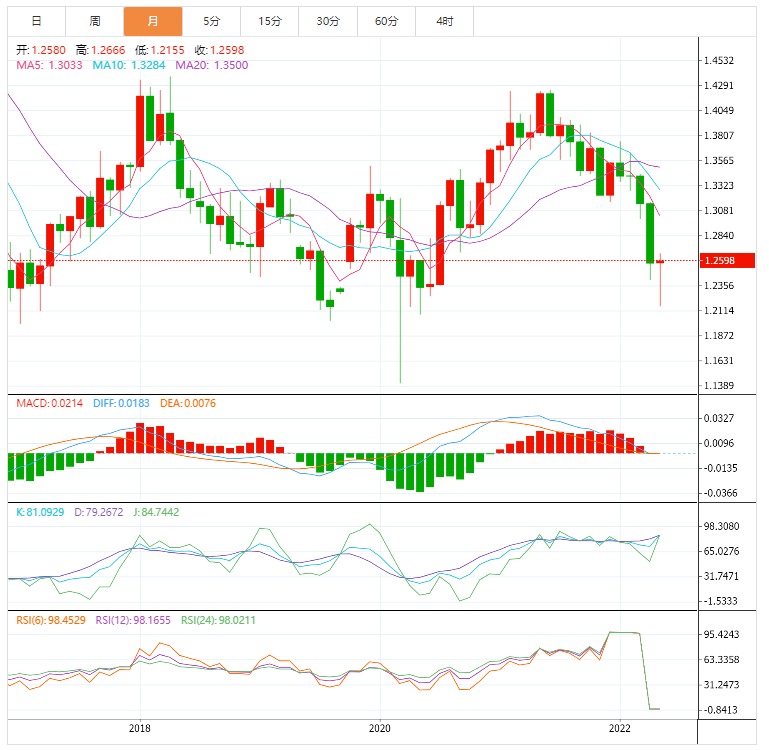Open the 4时 timeframe tab
769x750 pixels.
pyautogui.click(x=445, y=22)
